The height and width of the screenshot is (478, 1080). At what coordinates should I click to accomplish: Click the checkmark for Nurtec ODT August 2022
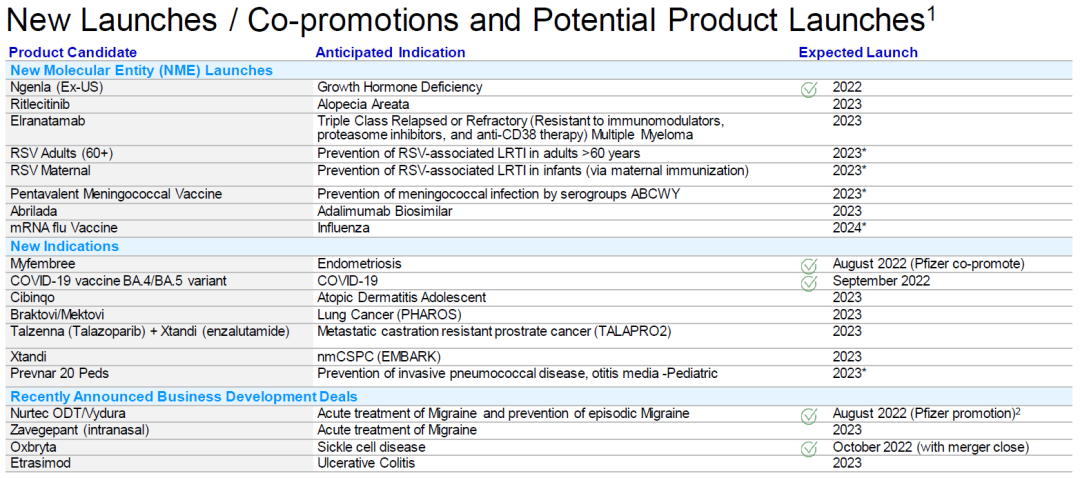point(809,415)
